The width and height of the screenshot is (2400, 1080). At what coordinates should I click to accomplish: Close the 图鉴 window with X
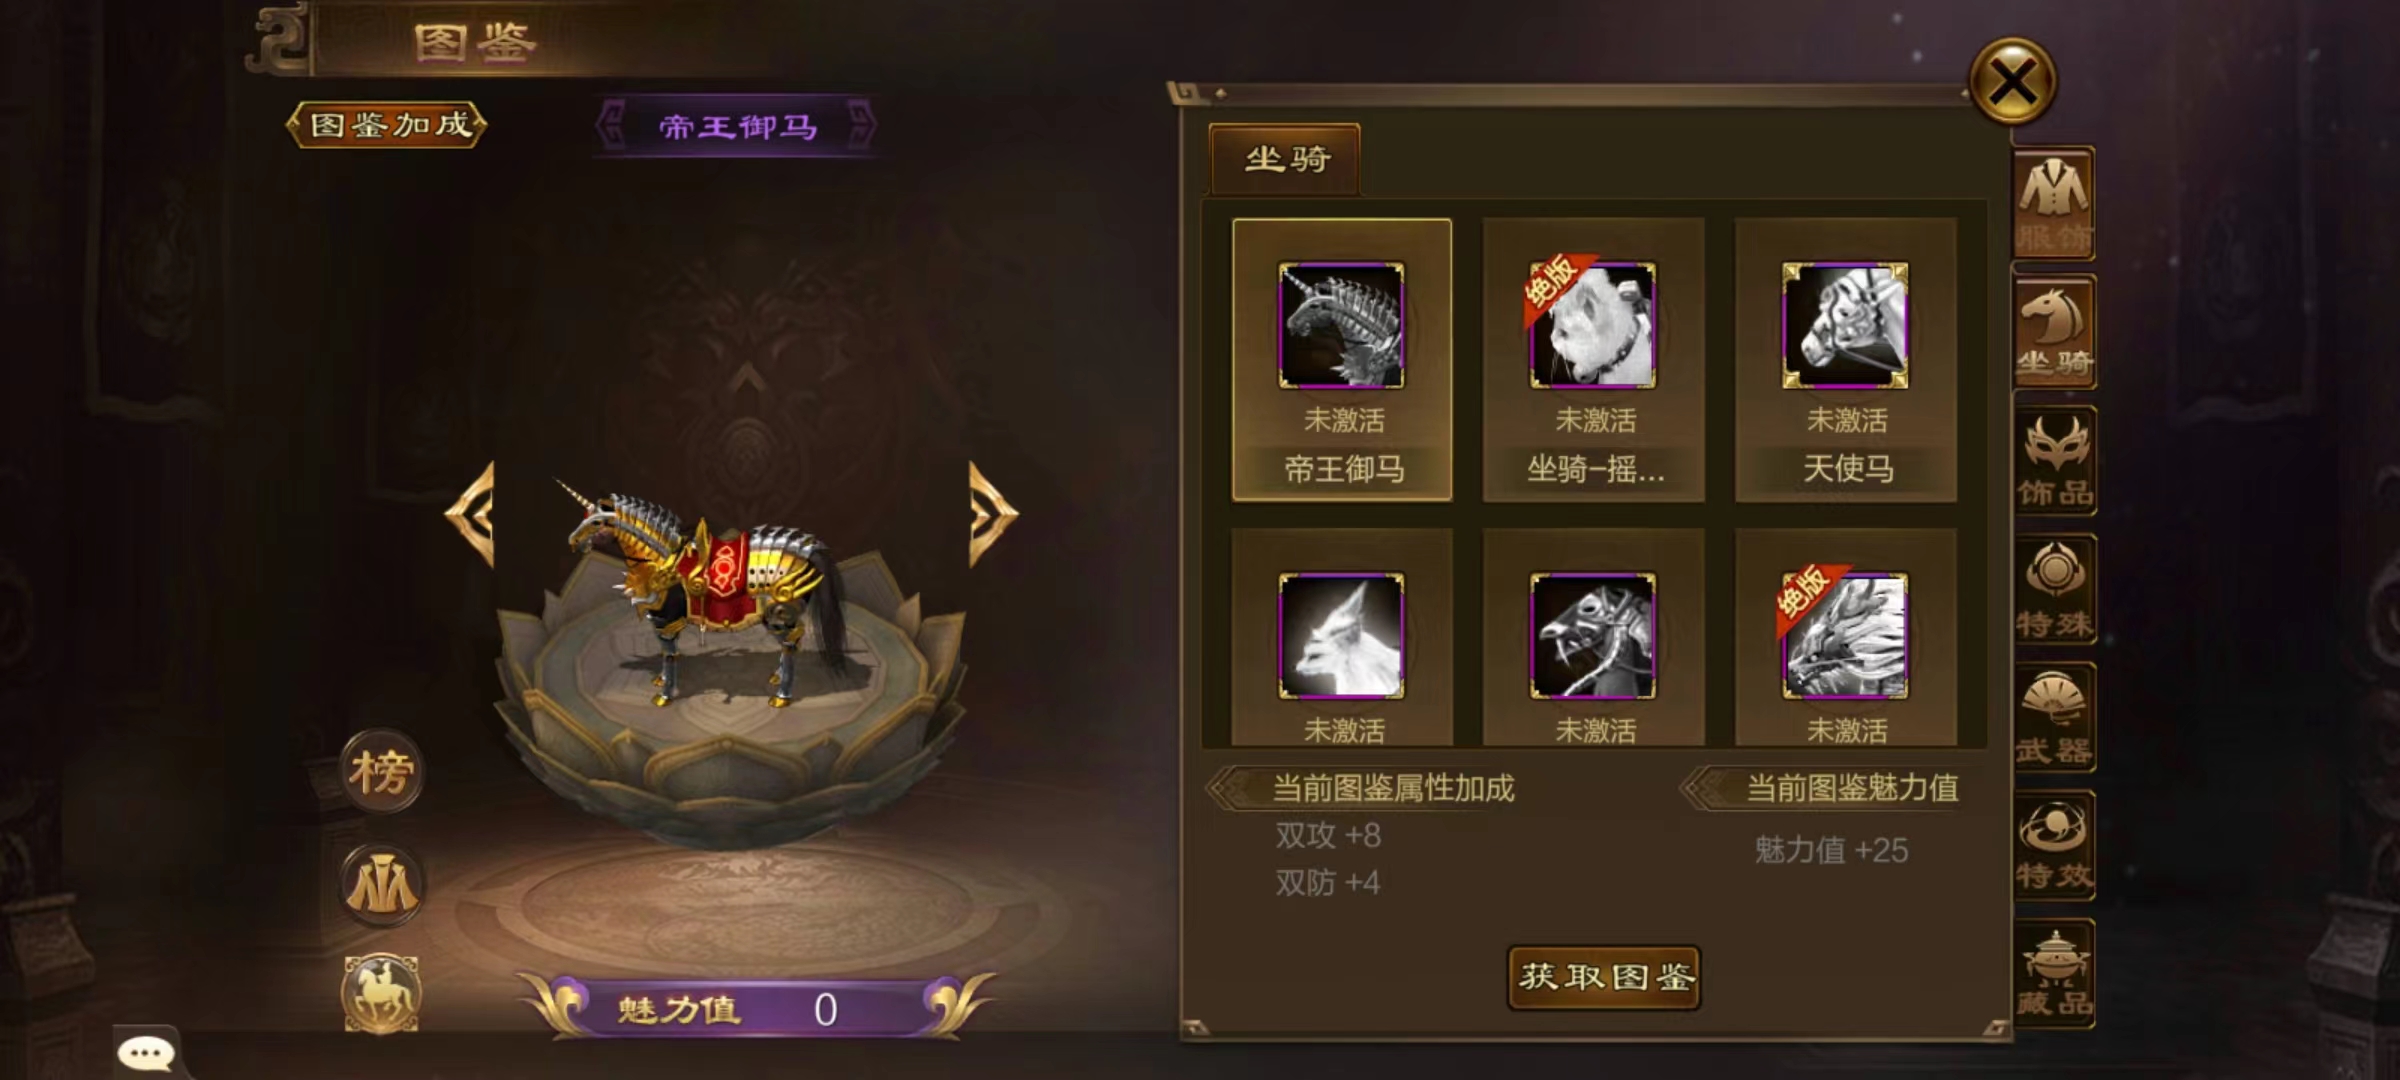pyautogui.click(x=2012, y=81)
